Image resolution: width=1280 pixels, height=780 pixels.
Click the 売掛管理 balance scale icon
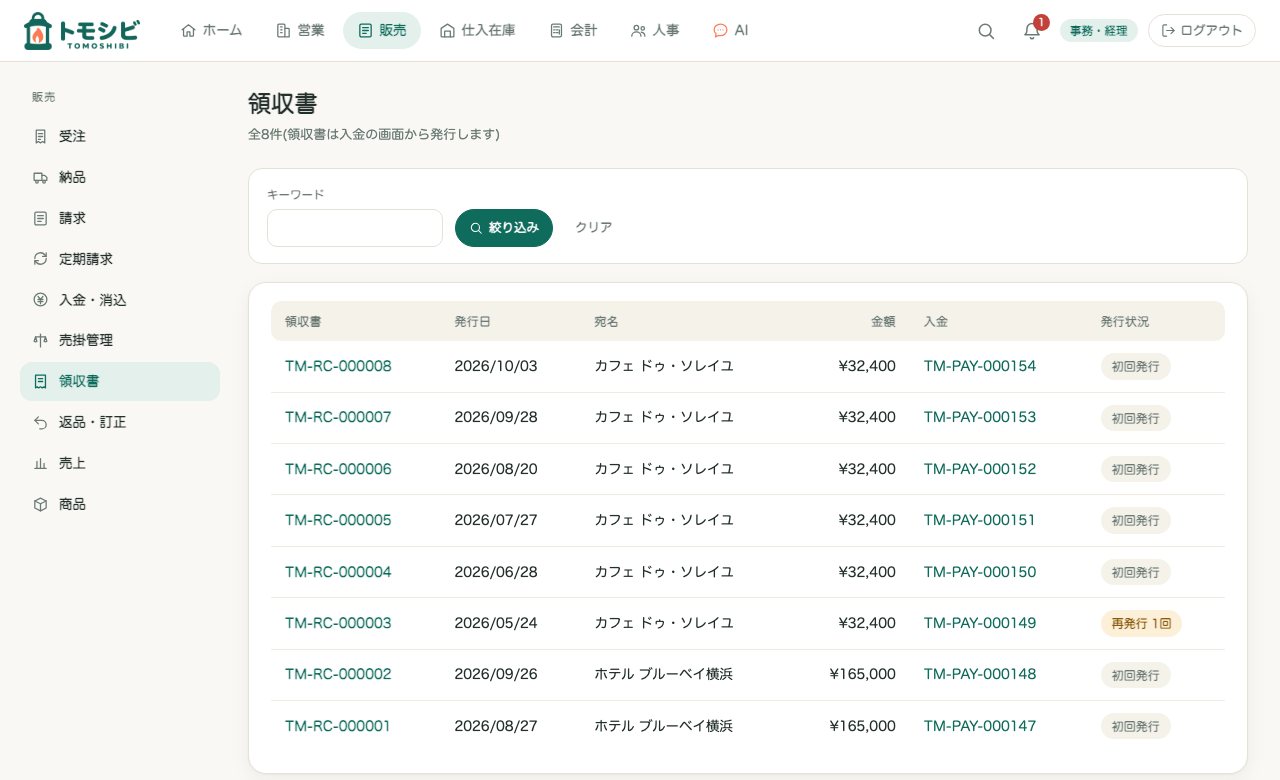(40, 340)
